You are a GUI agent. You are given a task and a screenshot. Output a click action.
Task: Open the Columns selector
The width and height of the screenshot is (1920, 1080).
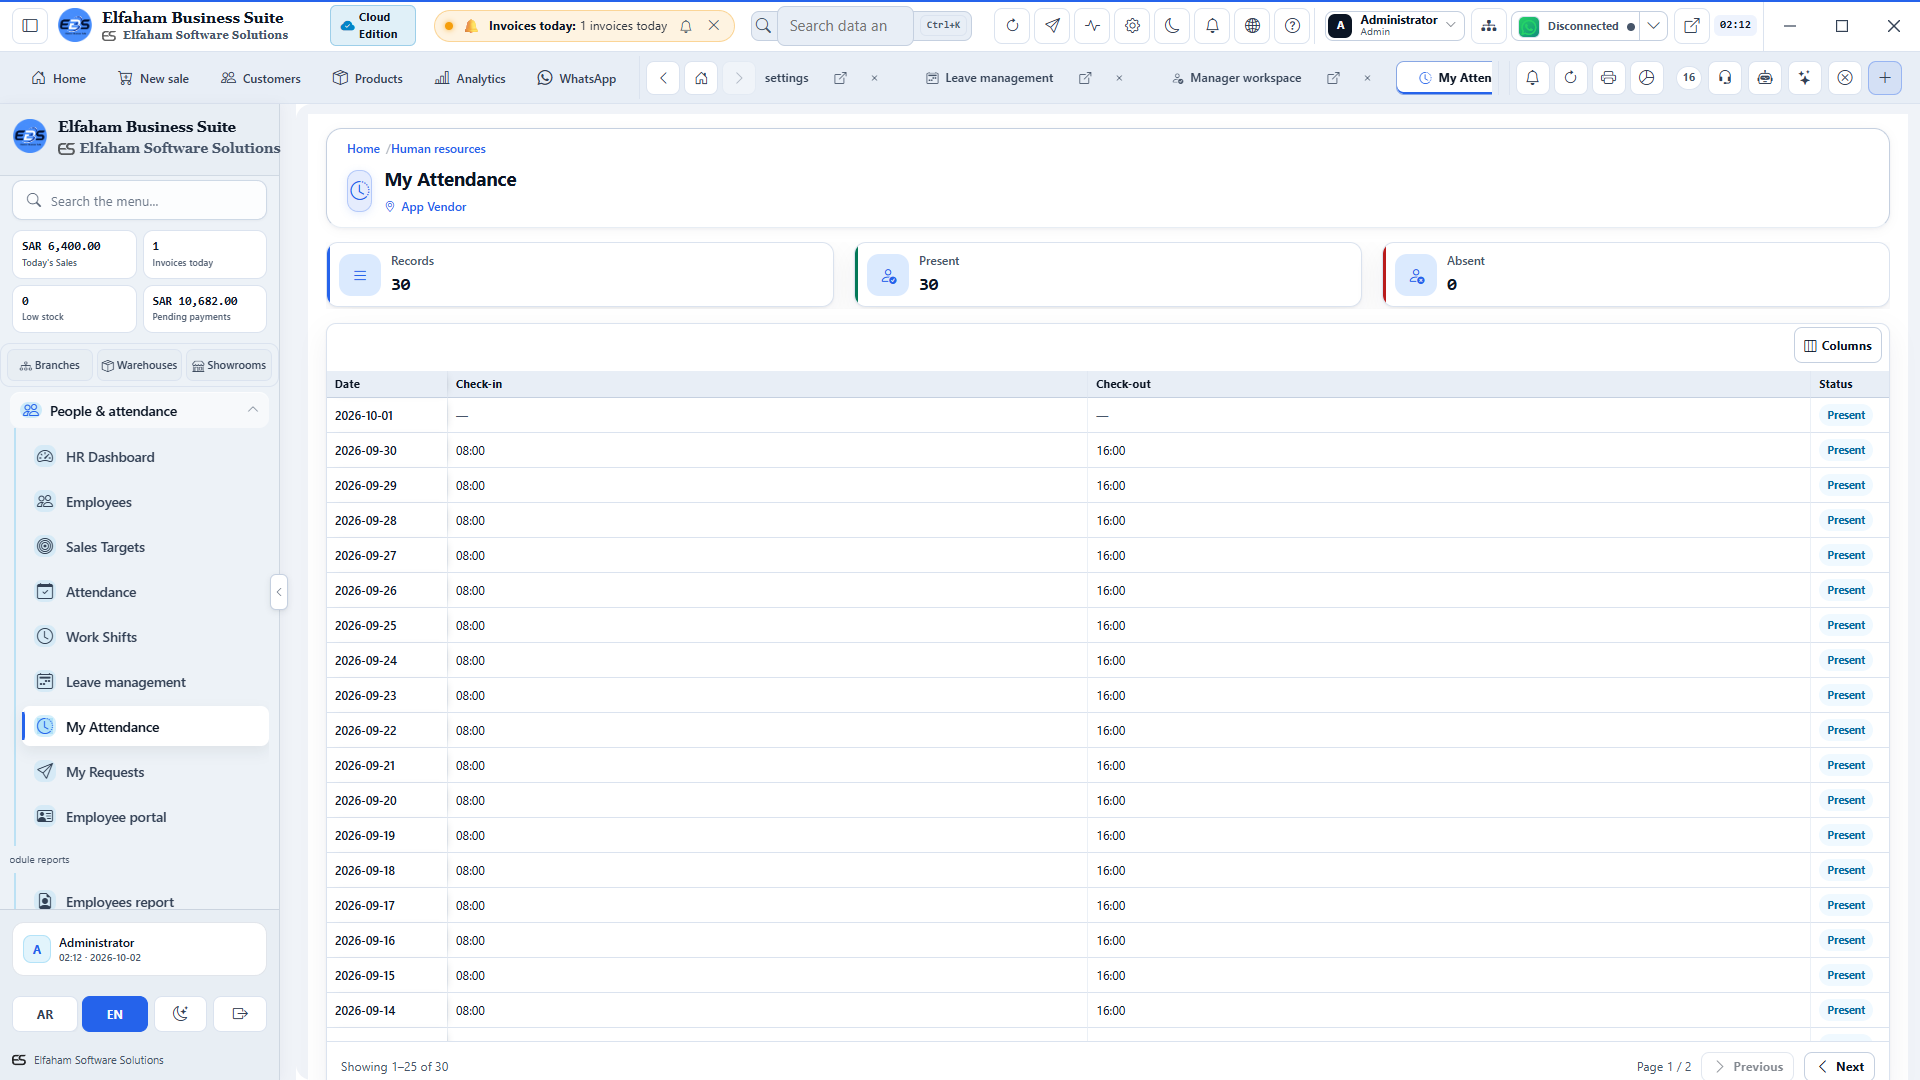1837,346
